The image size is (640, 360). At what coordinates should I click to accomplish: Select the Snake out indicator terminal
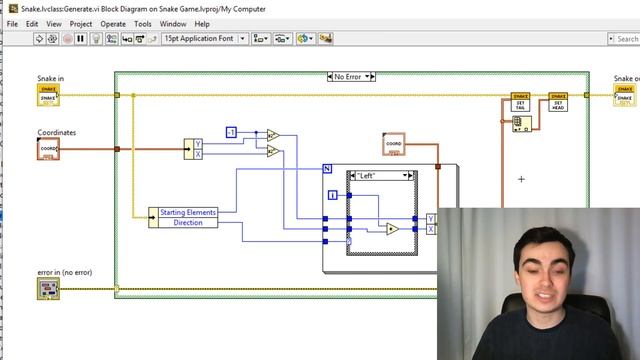[x=624, y=95]
